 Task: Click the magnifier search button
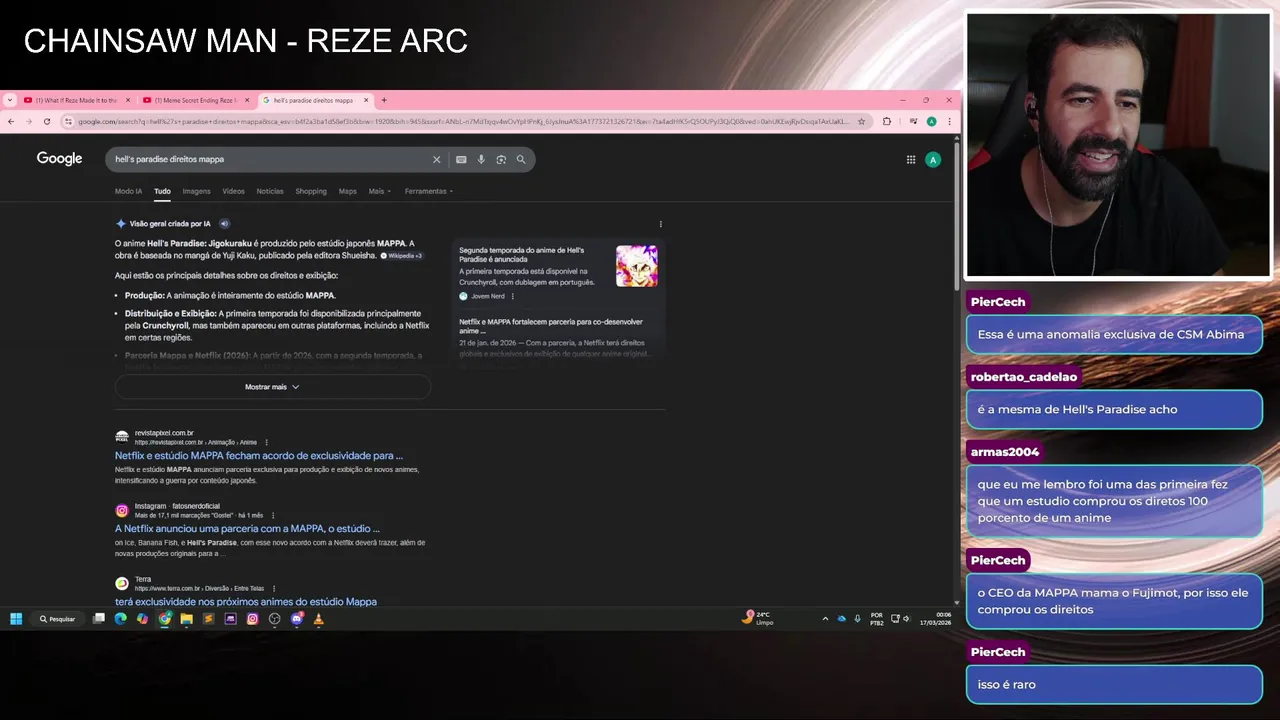[521, 159]
